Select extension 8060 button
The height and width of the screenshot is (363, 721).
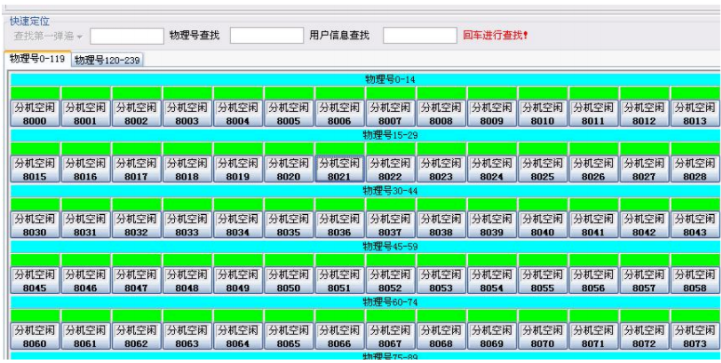35,336
